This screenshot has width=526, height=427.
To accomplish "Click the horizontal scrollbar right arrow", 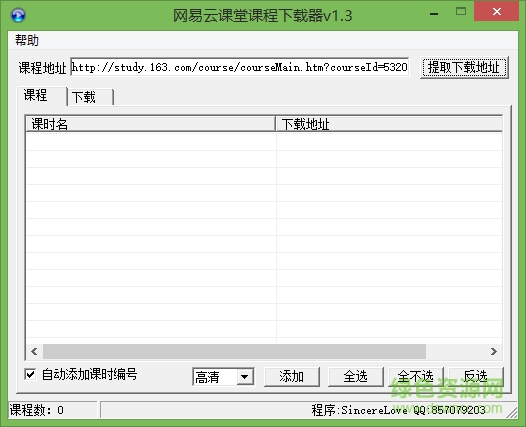I will pos(494,352).
